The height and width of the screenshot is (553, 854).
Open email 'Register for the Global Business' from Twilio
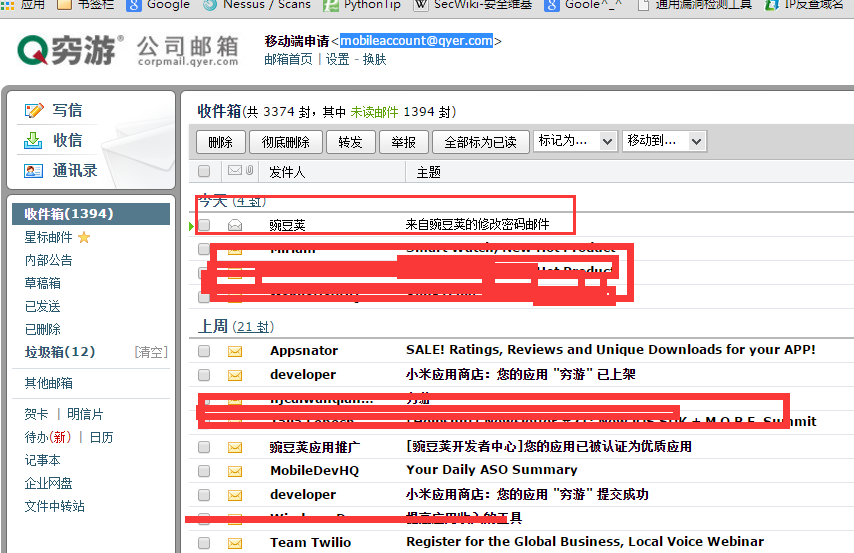coord(585,542)
